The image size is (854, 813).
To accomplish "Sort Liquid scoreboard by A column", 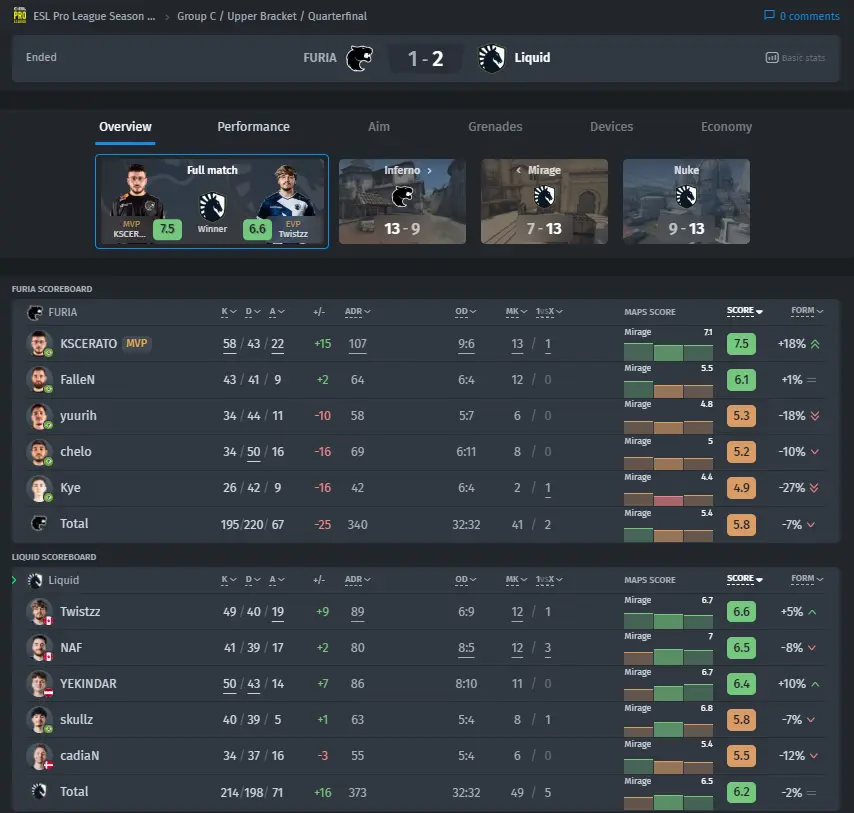I will [277, 579].
